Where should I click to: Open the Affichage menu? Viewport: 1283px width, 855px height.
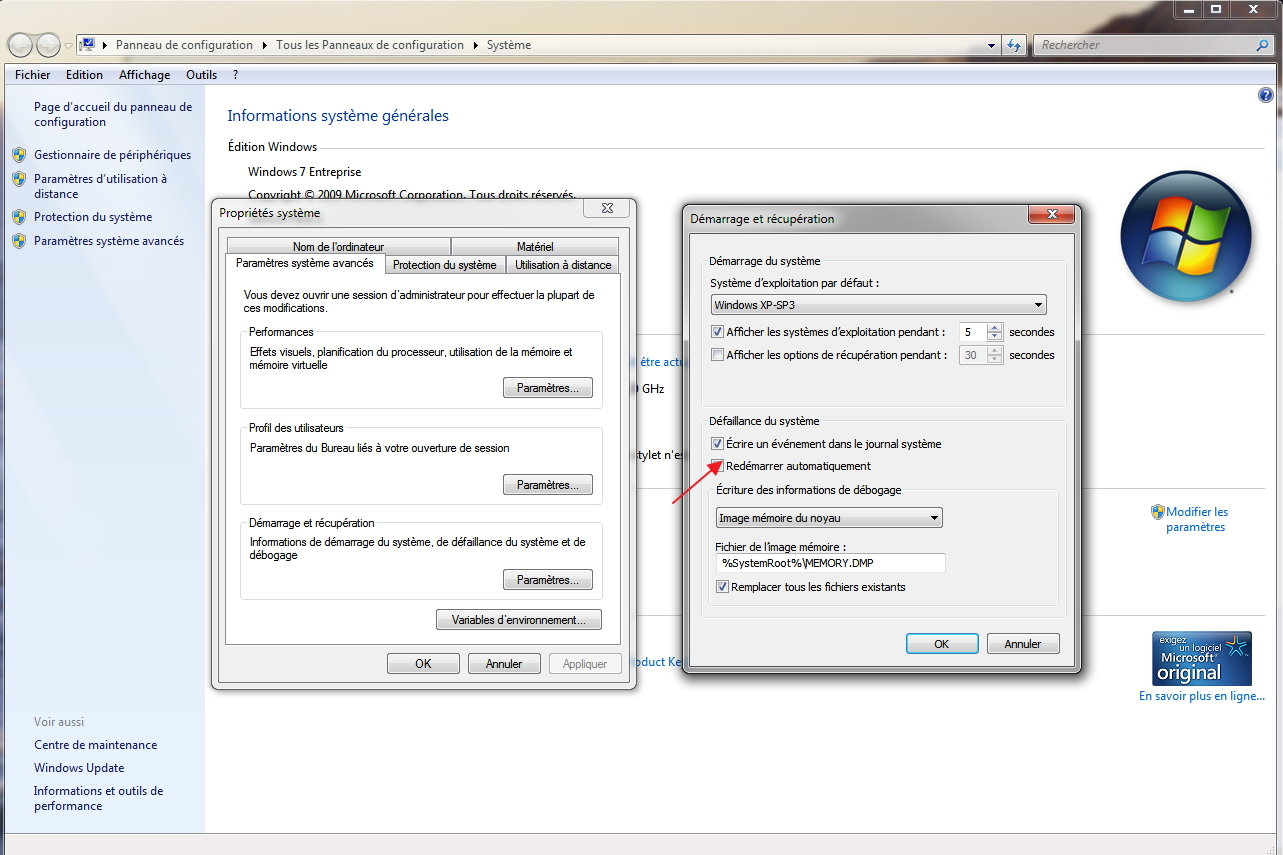(x=145, y=75)
